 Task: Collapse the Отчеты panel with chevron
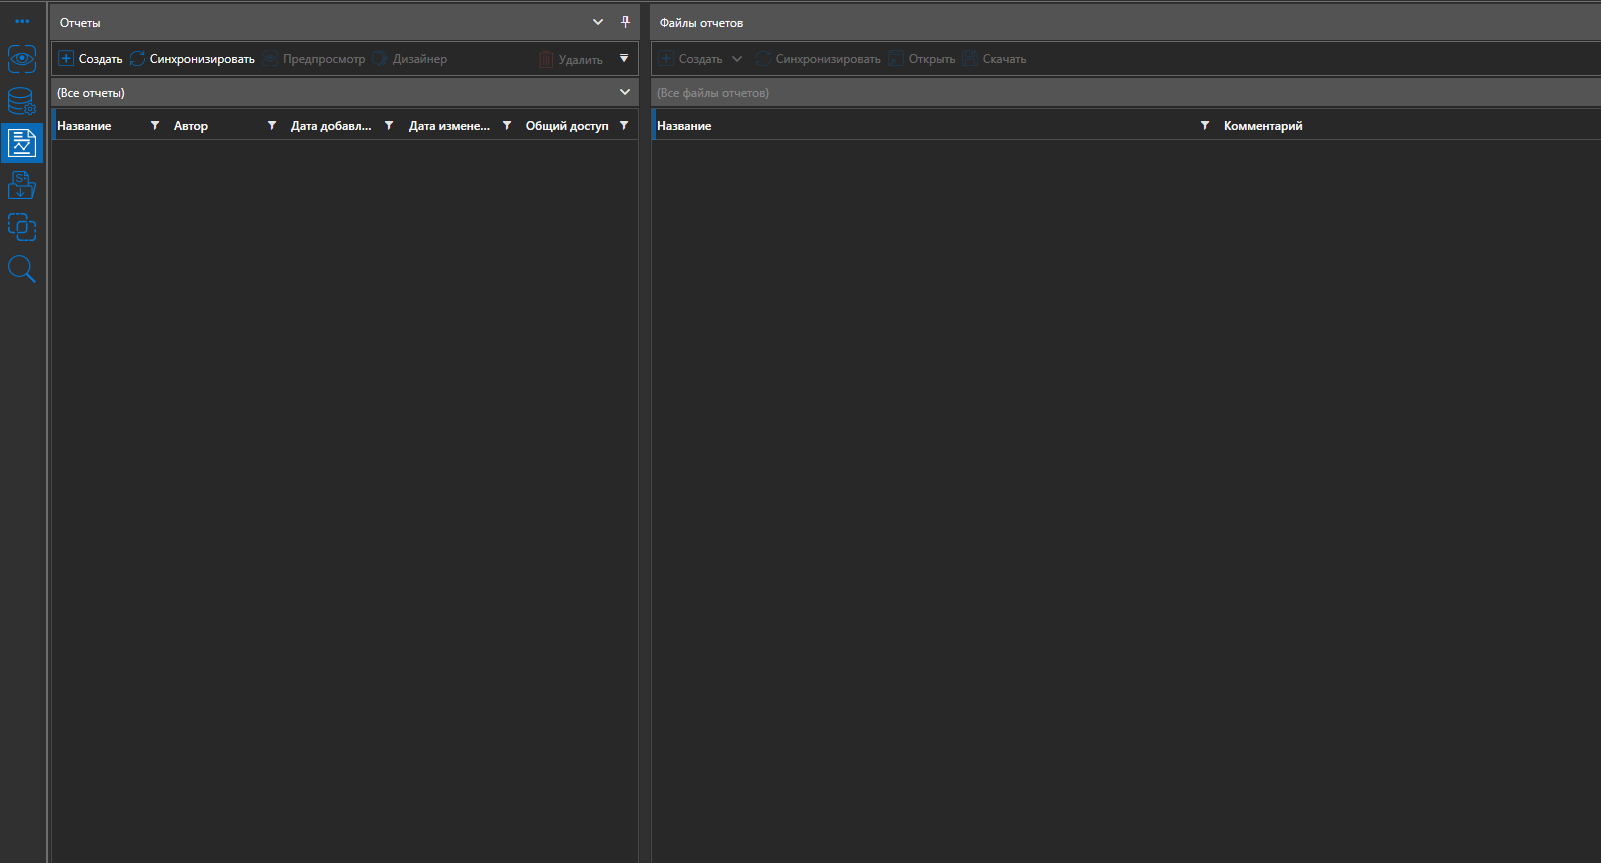coord(598,22)
